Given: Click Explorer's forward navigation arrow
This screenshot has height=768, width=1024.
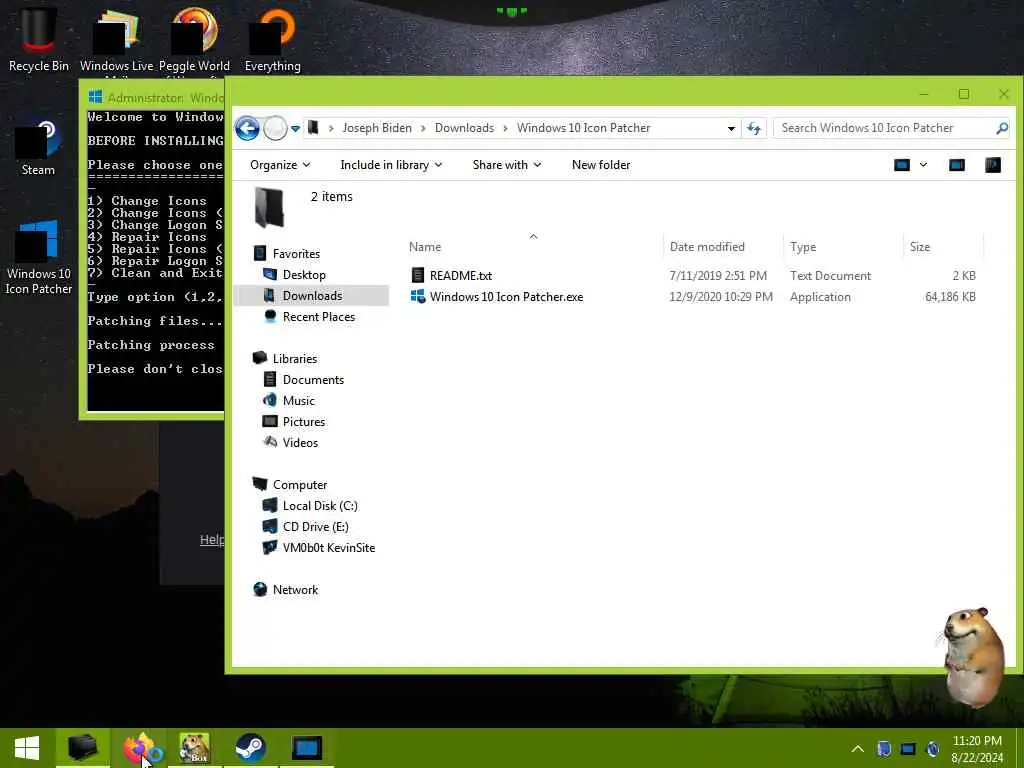Looking at the screenshot, I should click(276, 128).
